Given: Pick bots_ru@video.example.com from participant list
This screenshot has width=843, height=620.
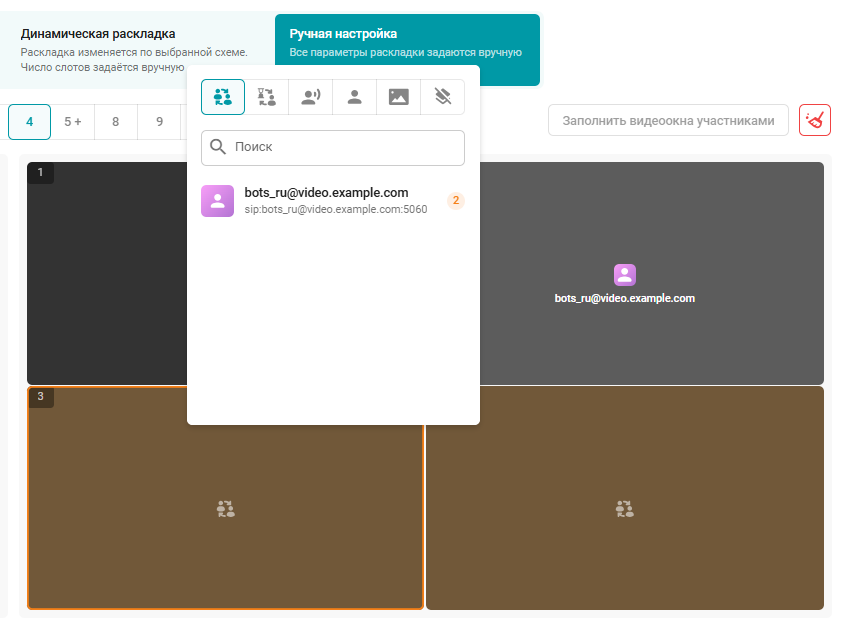Looking at the screenshot, I should [326, 201].
